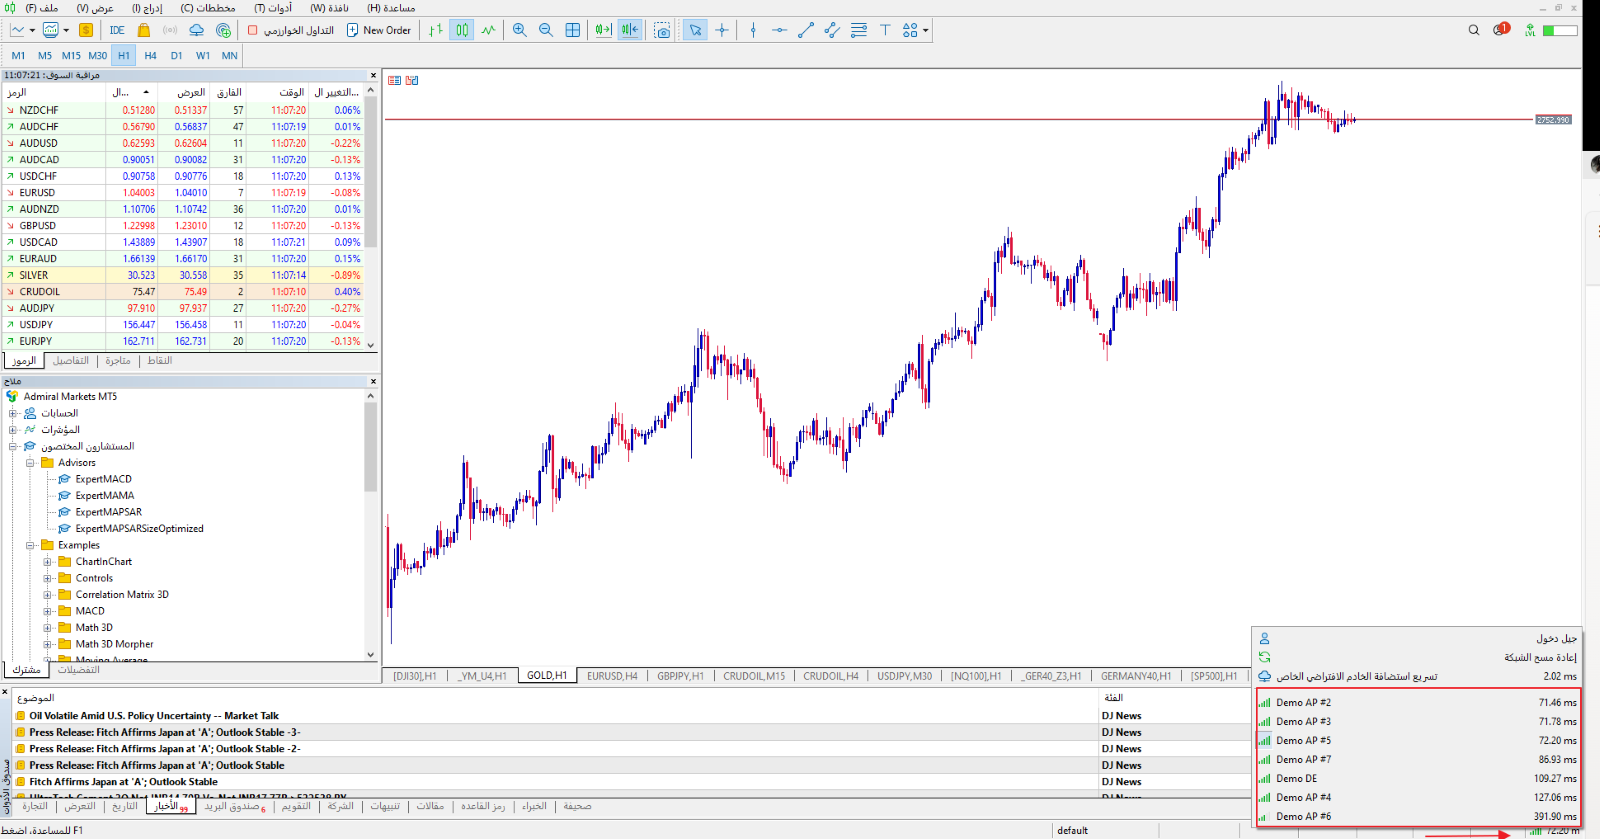Open the objects shapes dropdown arrow
Screen dimensions: 1600x839
coord(926,30)
